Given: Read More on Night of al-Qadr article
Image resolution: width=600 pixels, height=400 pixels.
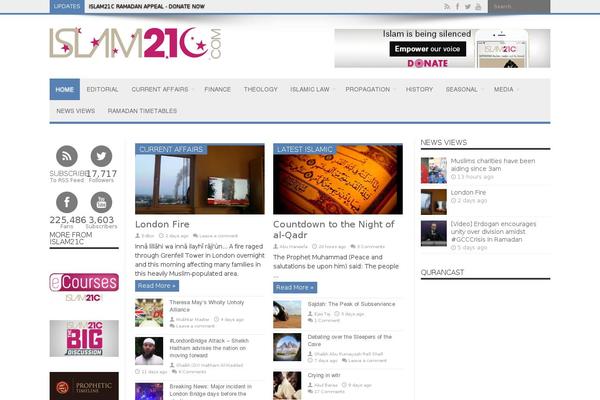Looking at the screenshot, I should (x=295, y=287).
